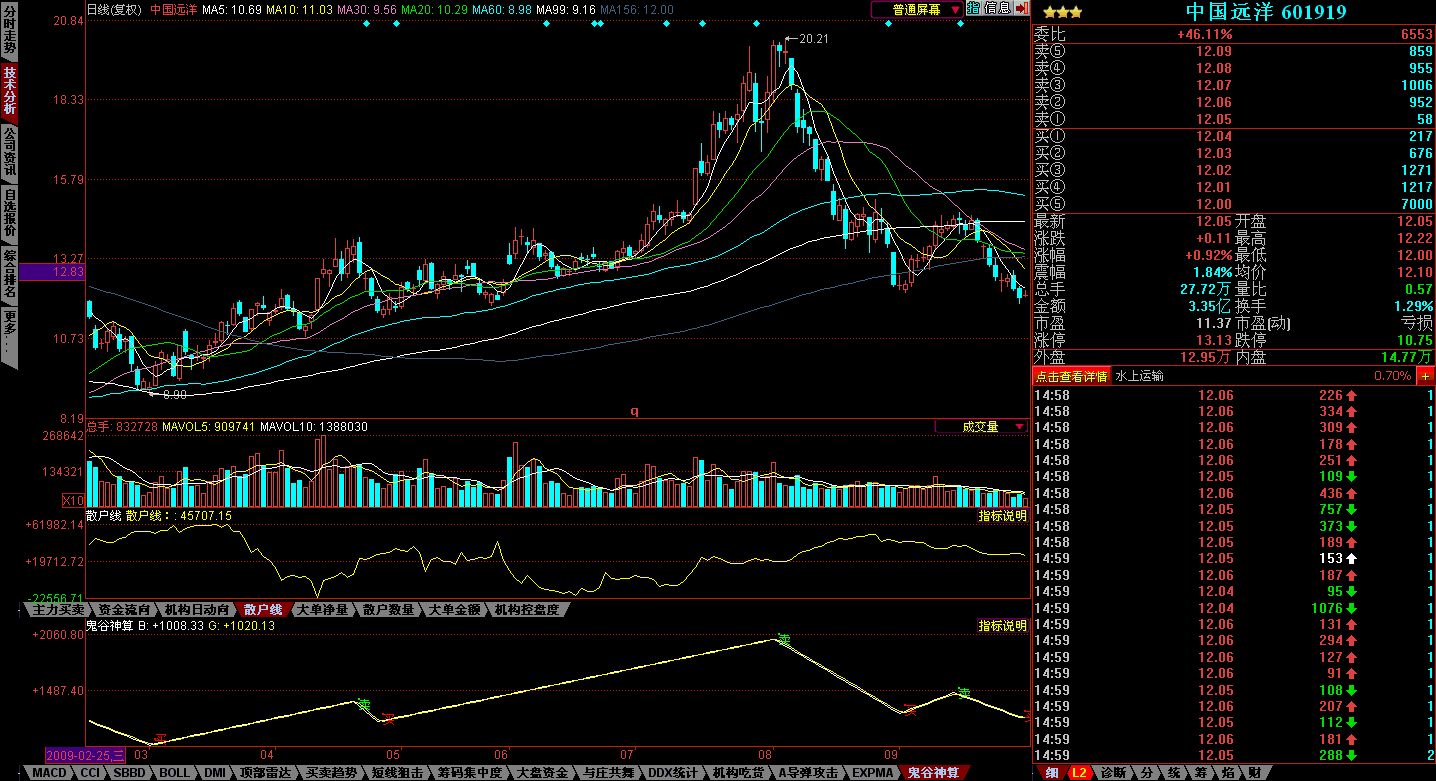
Task: Click the 卖⑤ ask row at 12.09
Action: coord(1234,52)
